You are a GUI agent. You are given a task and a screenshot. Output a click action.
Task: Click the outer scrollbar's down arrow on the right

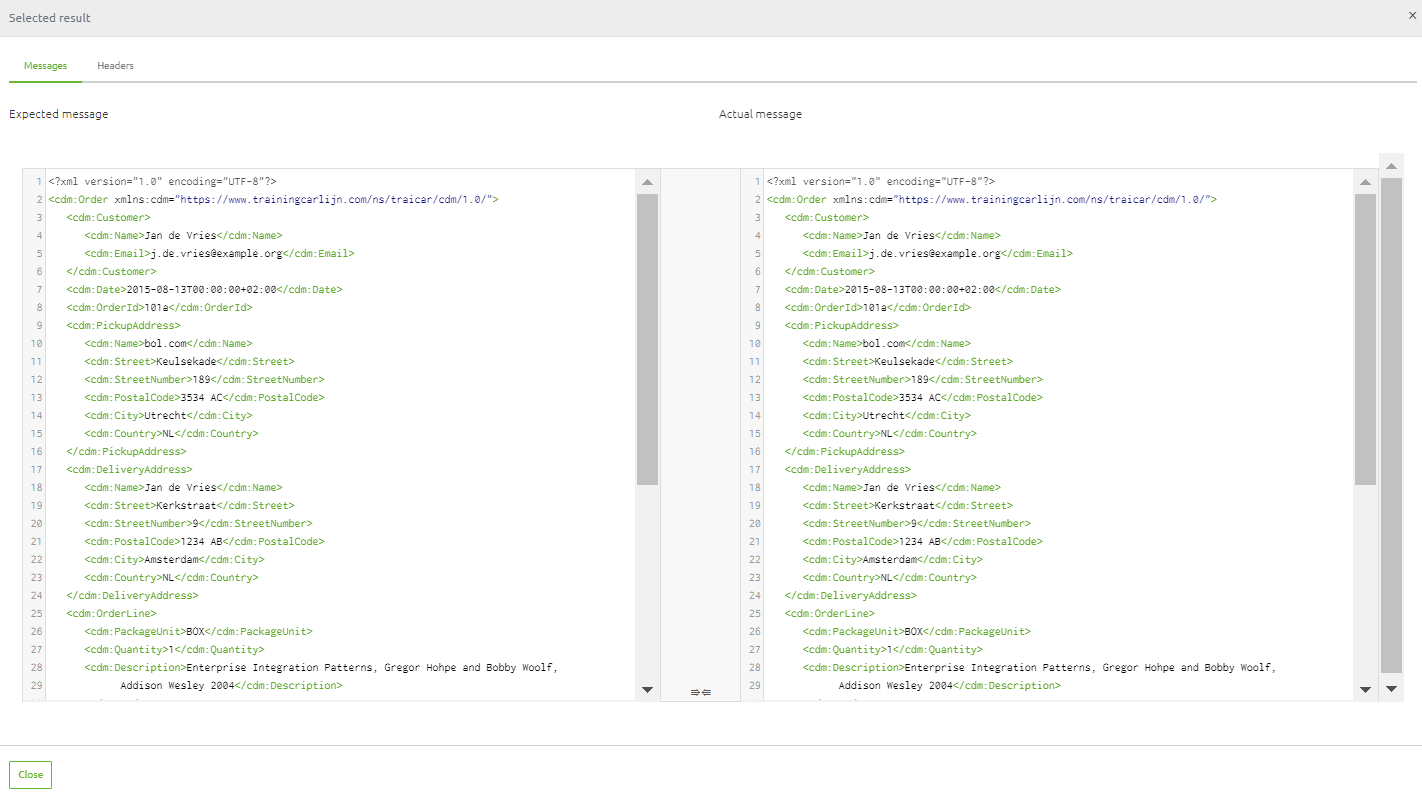[x=1391, y=688]
